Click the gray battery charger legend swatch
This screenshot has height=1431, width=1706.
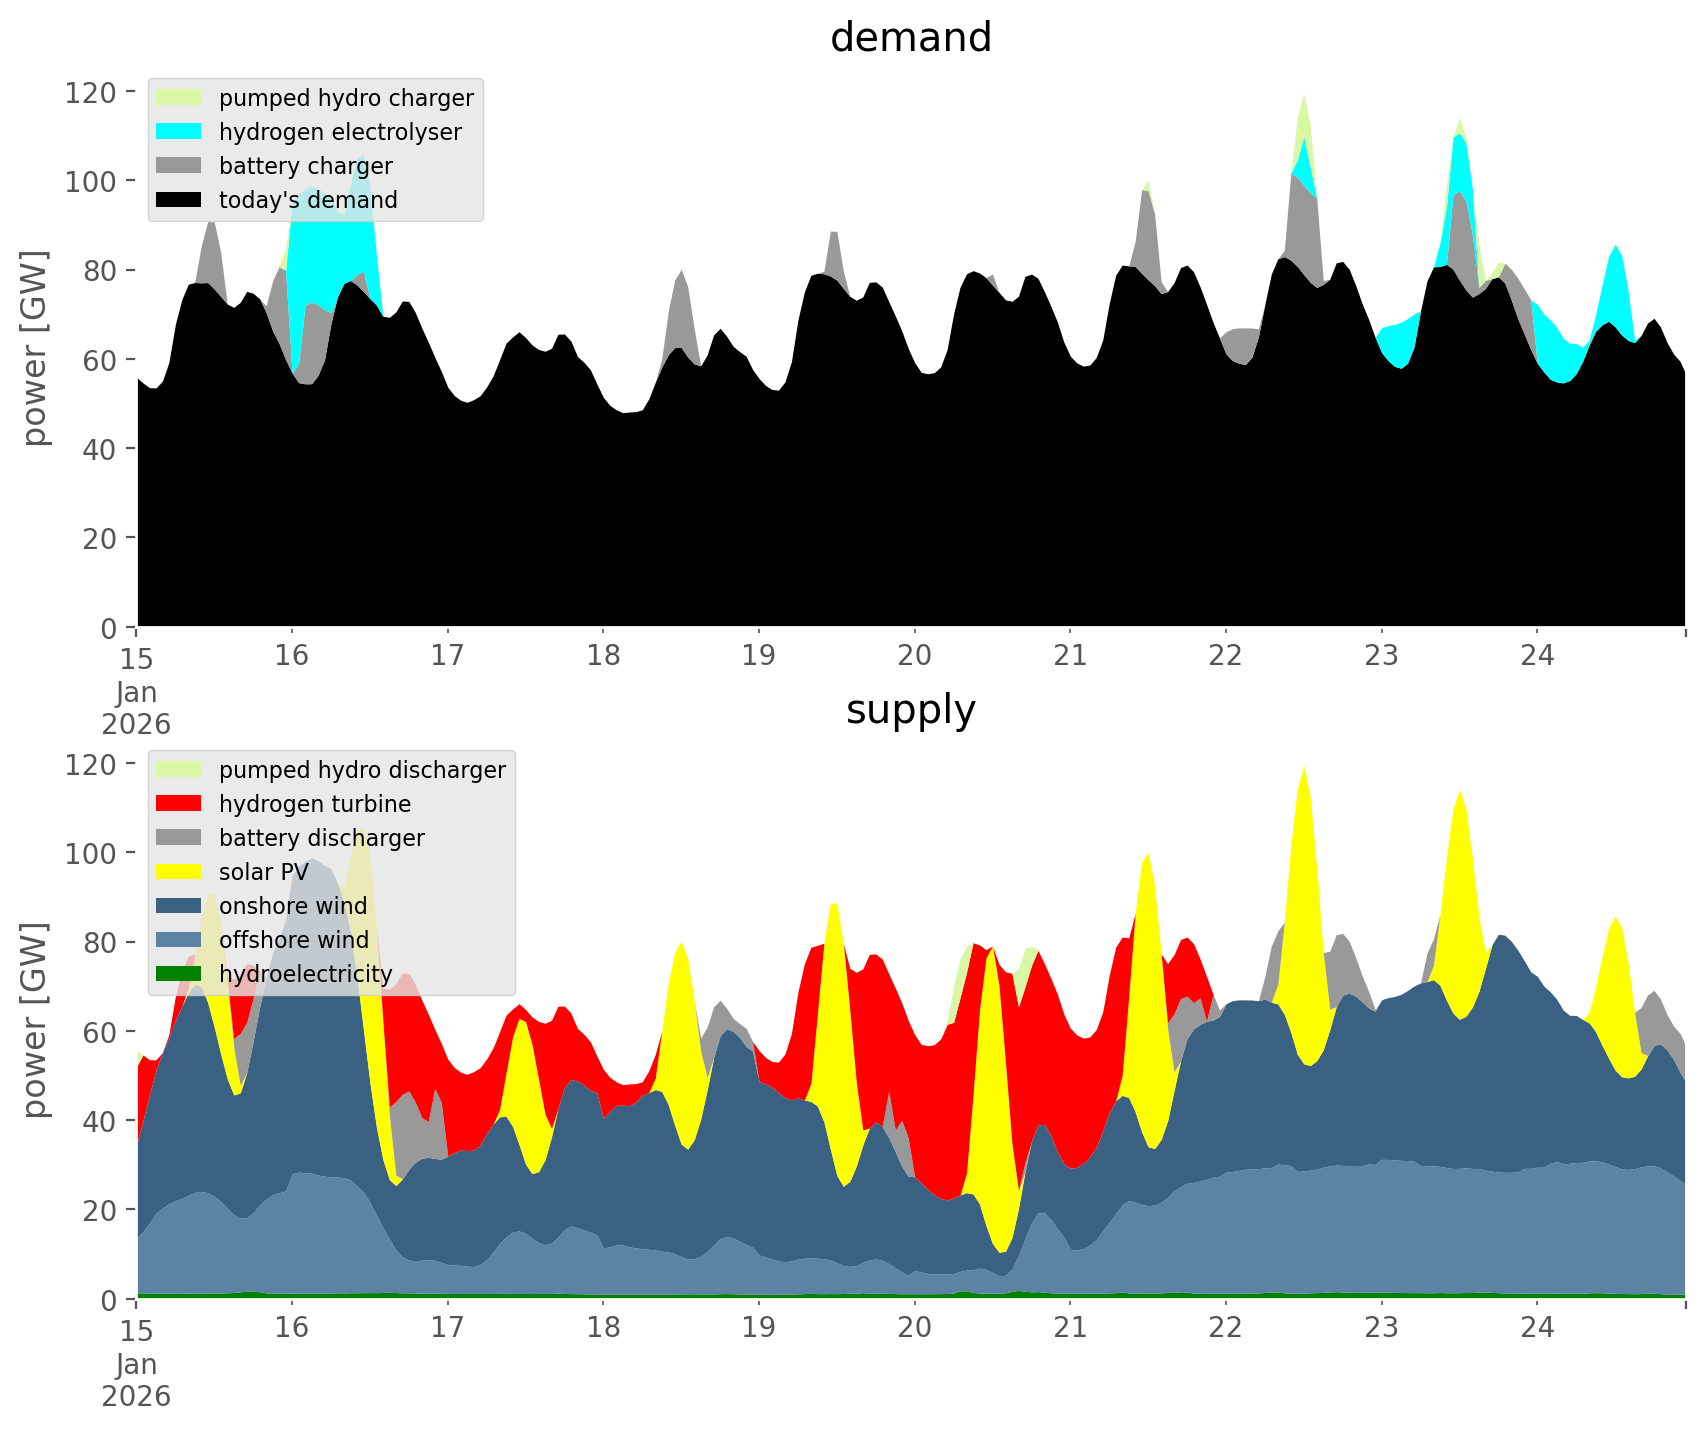pyautogui.click(x=179, y=166)
